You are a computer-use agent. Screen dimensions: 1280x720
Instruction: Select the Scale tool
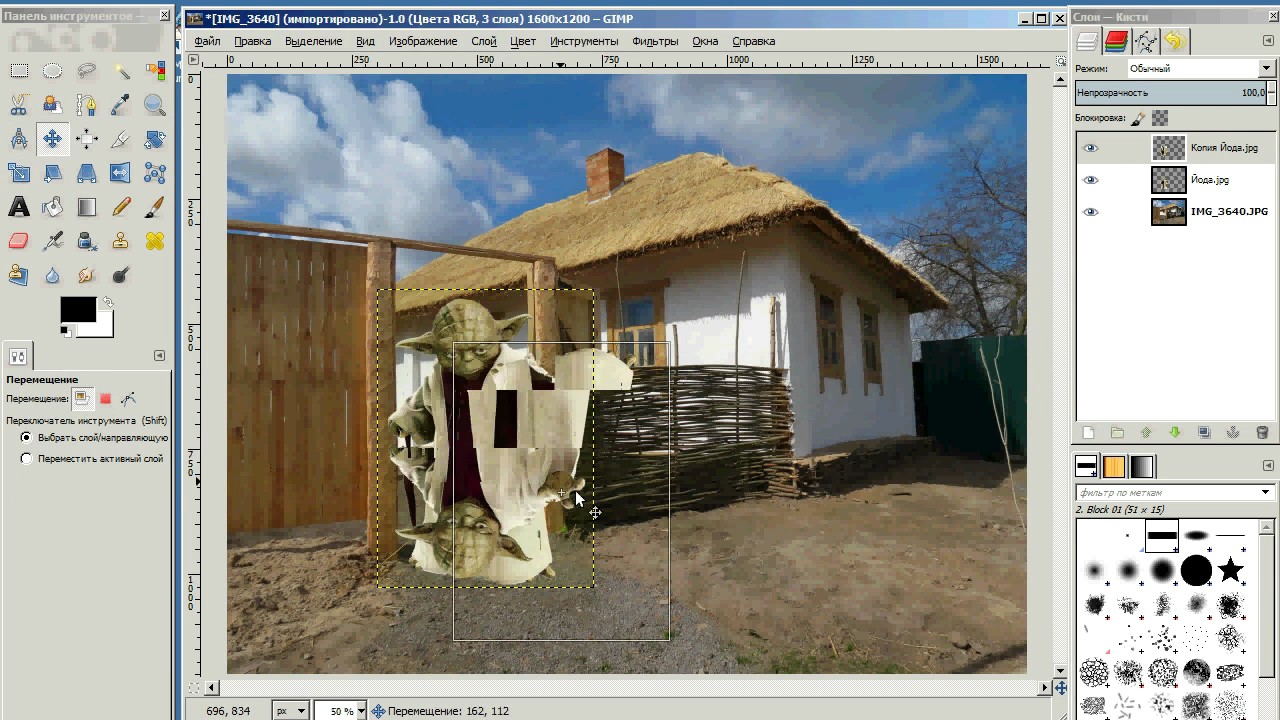[x=19, y=173]
